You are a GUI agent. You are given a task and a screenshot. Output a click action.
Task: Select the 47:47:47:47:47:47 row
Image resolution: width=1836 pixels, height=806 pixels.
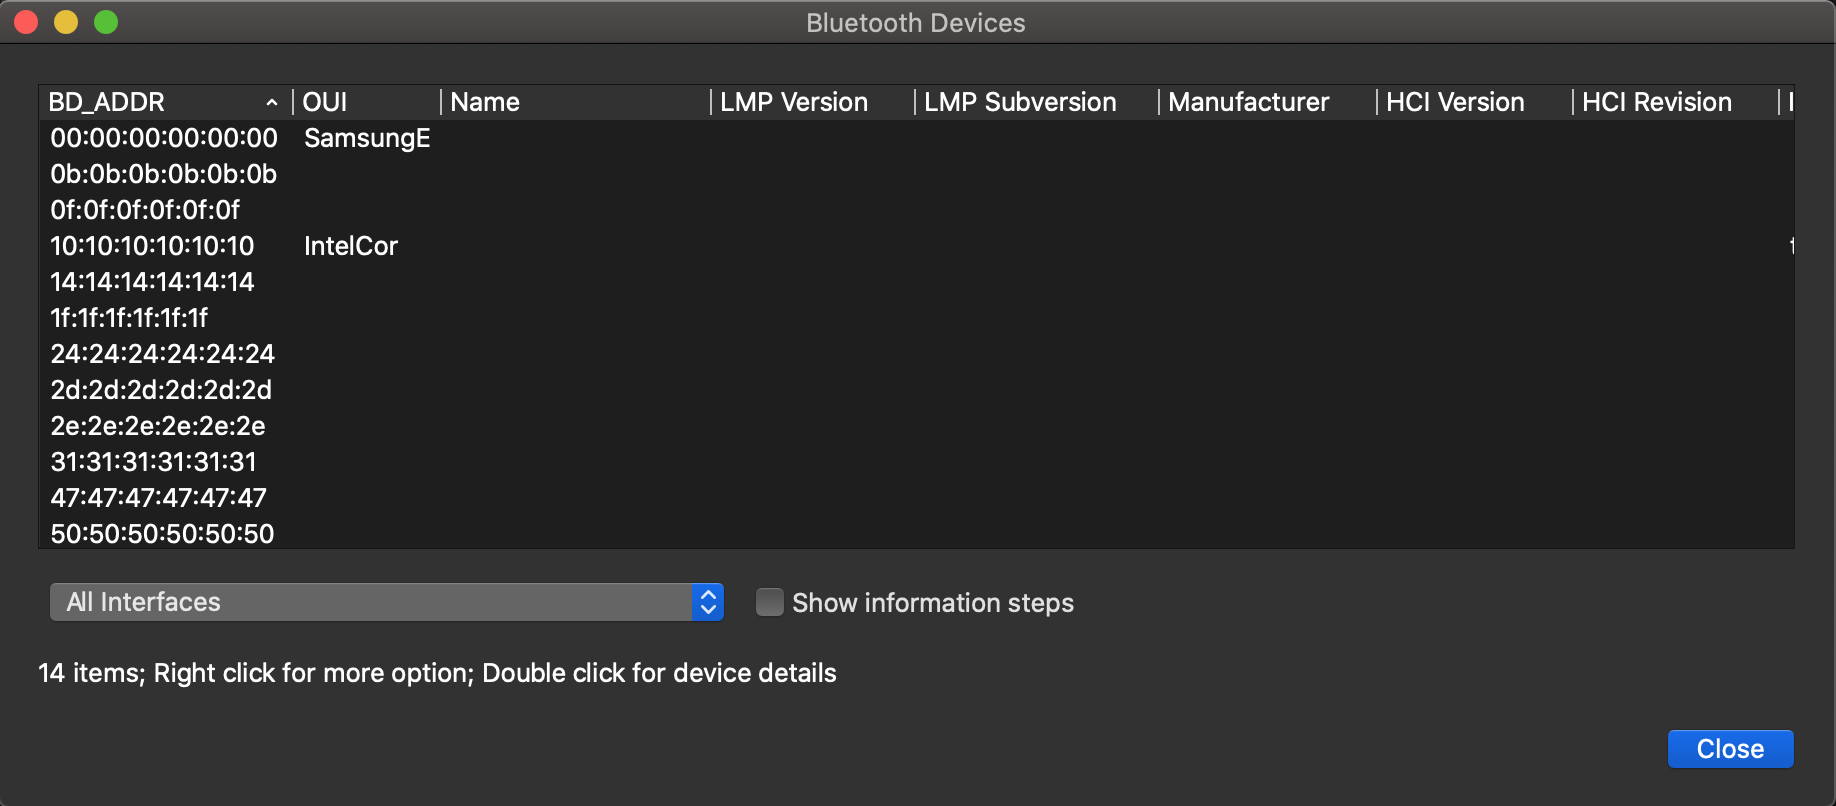[159, 498]
